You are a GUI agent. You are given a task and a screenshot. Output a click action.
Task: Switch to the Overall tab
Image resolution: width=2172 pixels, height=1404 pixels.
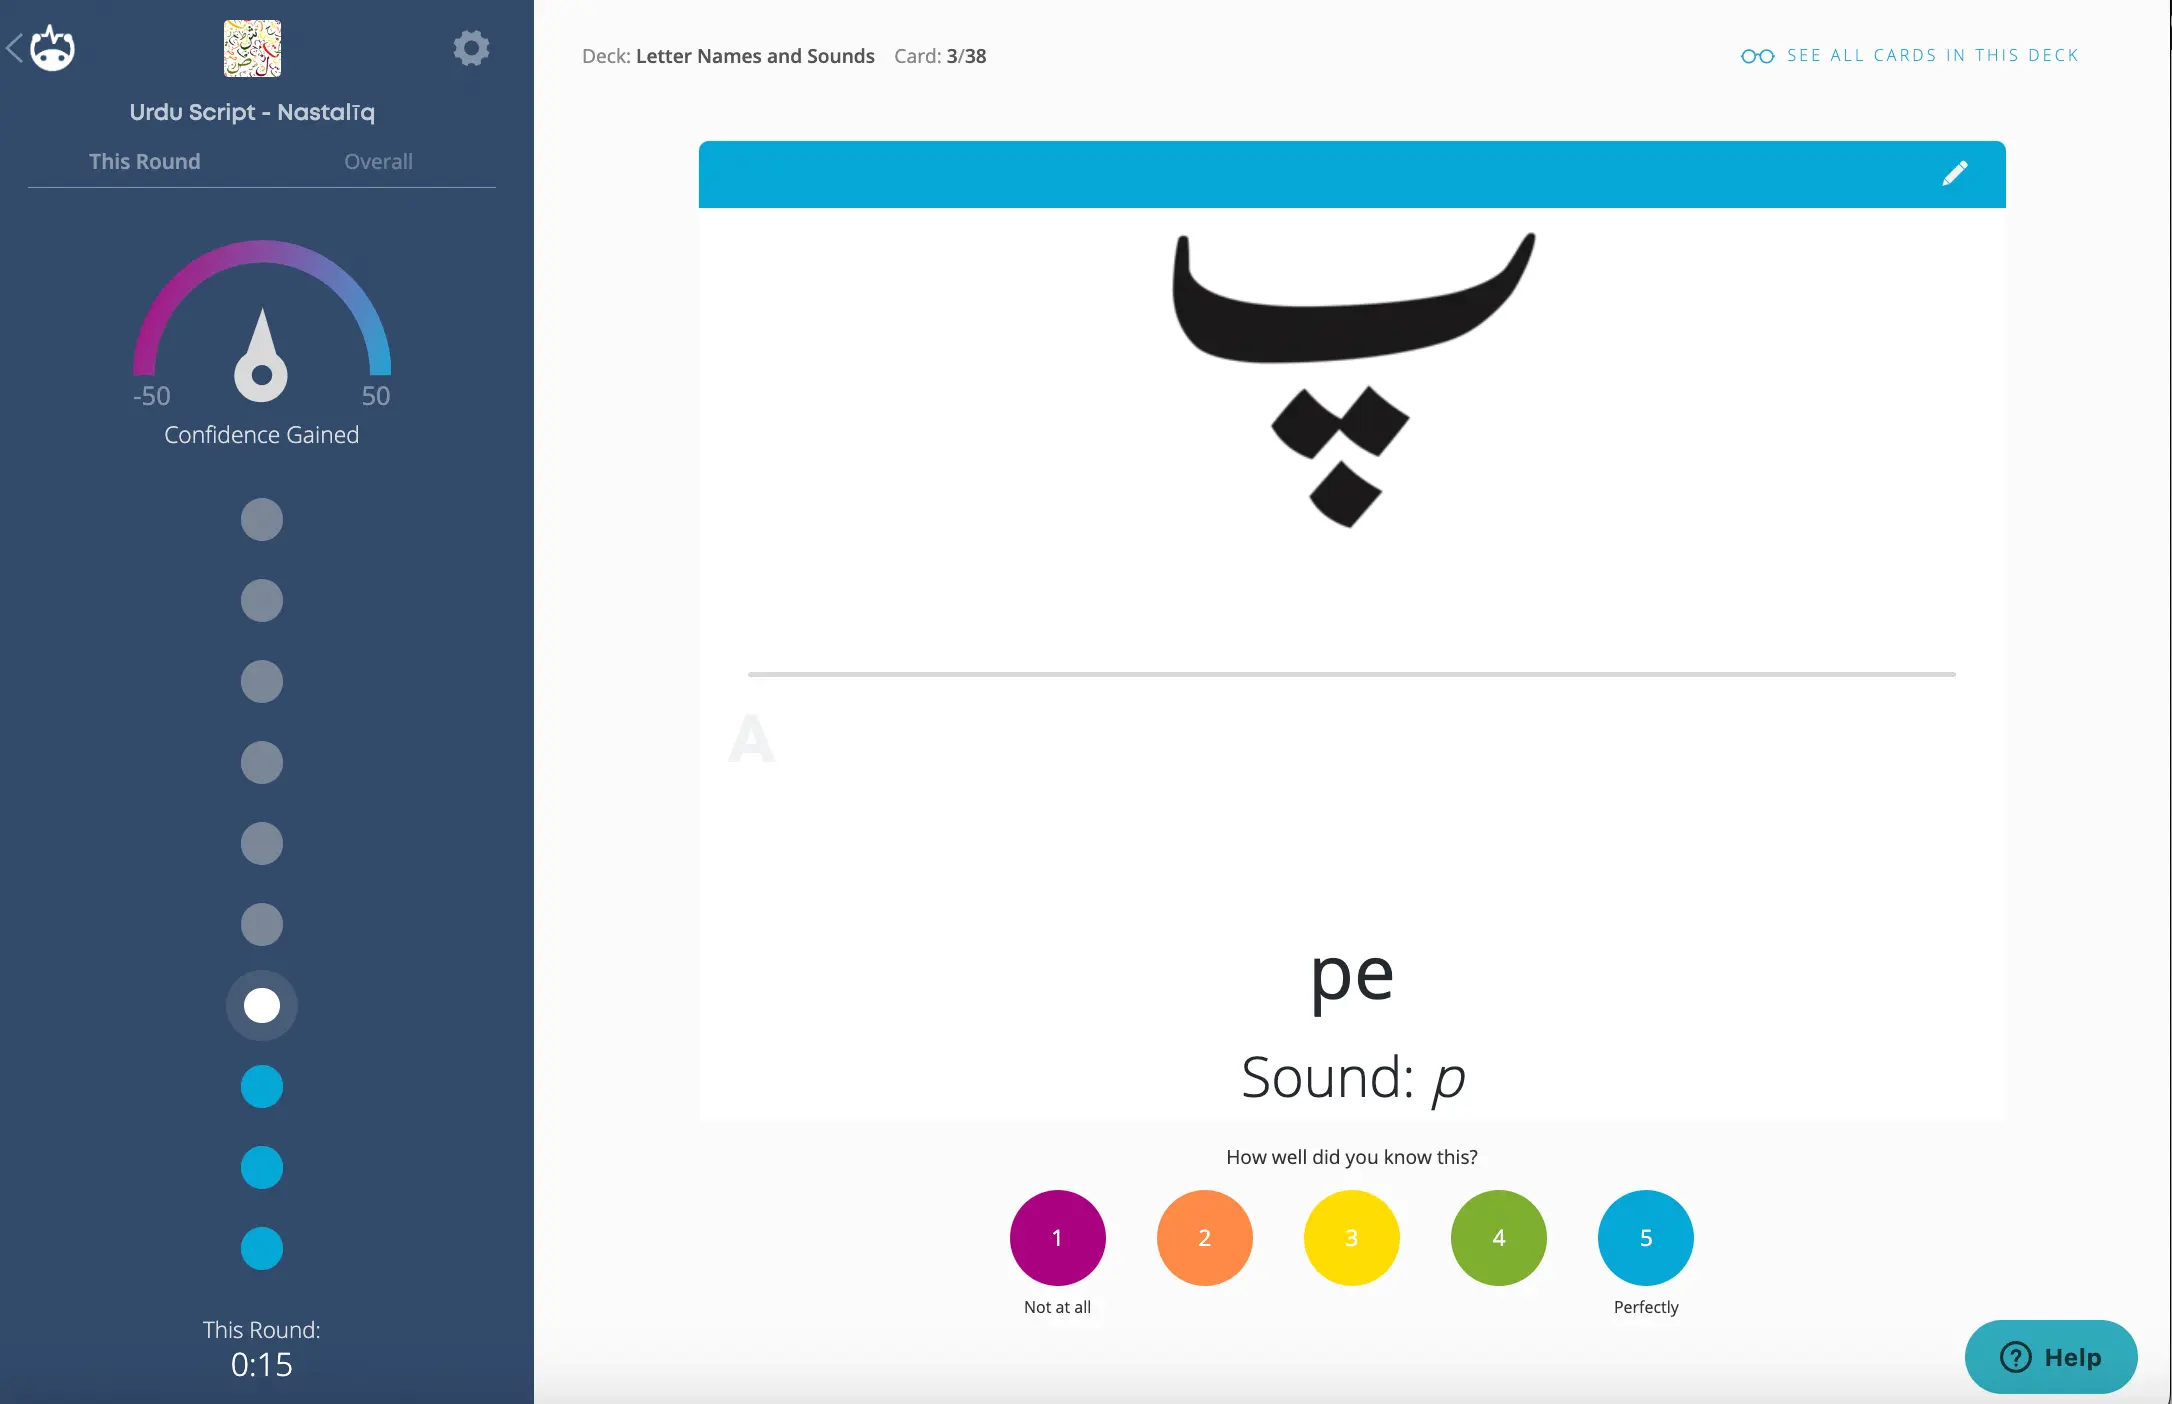pyautogui.click(x=378, y=160)
